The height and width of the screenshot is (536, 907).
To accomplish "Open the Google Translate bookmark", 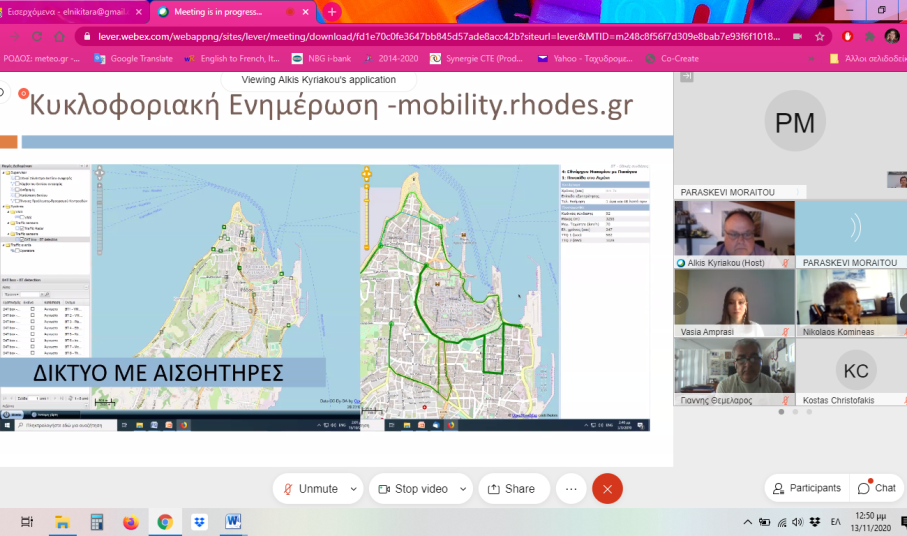I will coord(133,59).
